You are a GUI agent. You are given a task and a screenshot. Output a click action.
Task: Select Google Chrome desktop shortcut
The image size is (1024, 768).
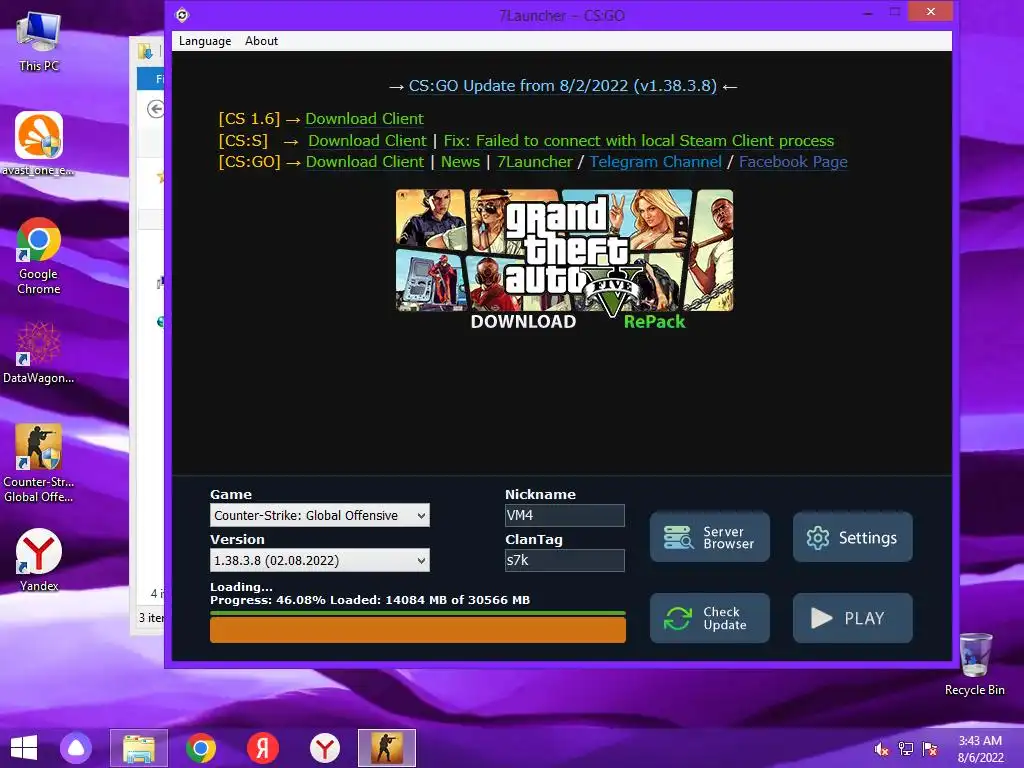coord(39,256)
